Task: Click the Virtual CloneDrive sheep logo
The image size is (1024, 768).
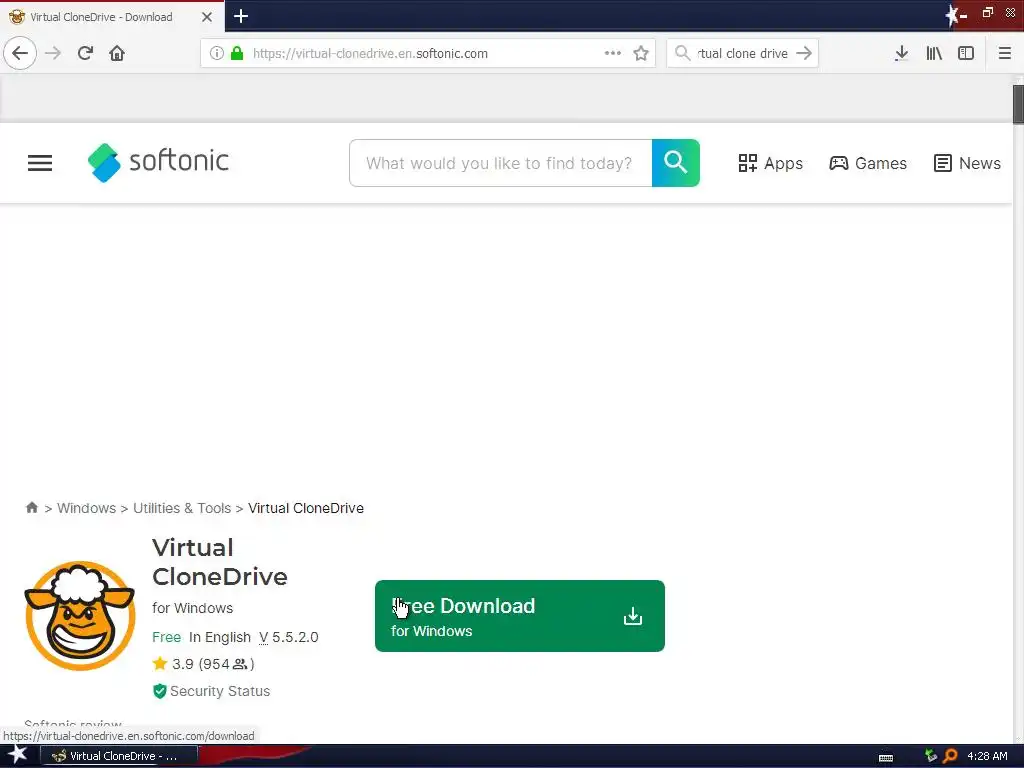Action: coord(80,615)
